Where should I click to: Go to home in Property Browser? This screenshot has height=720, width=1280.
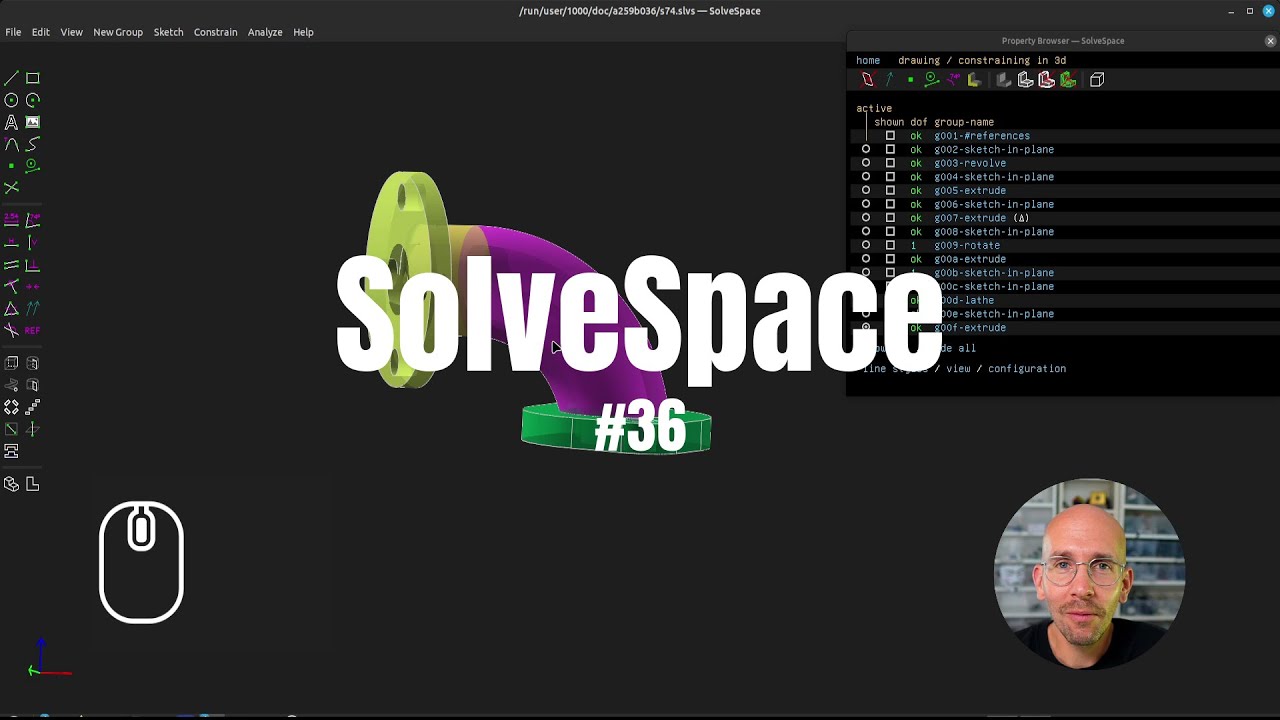click(868, 60)
